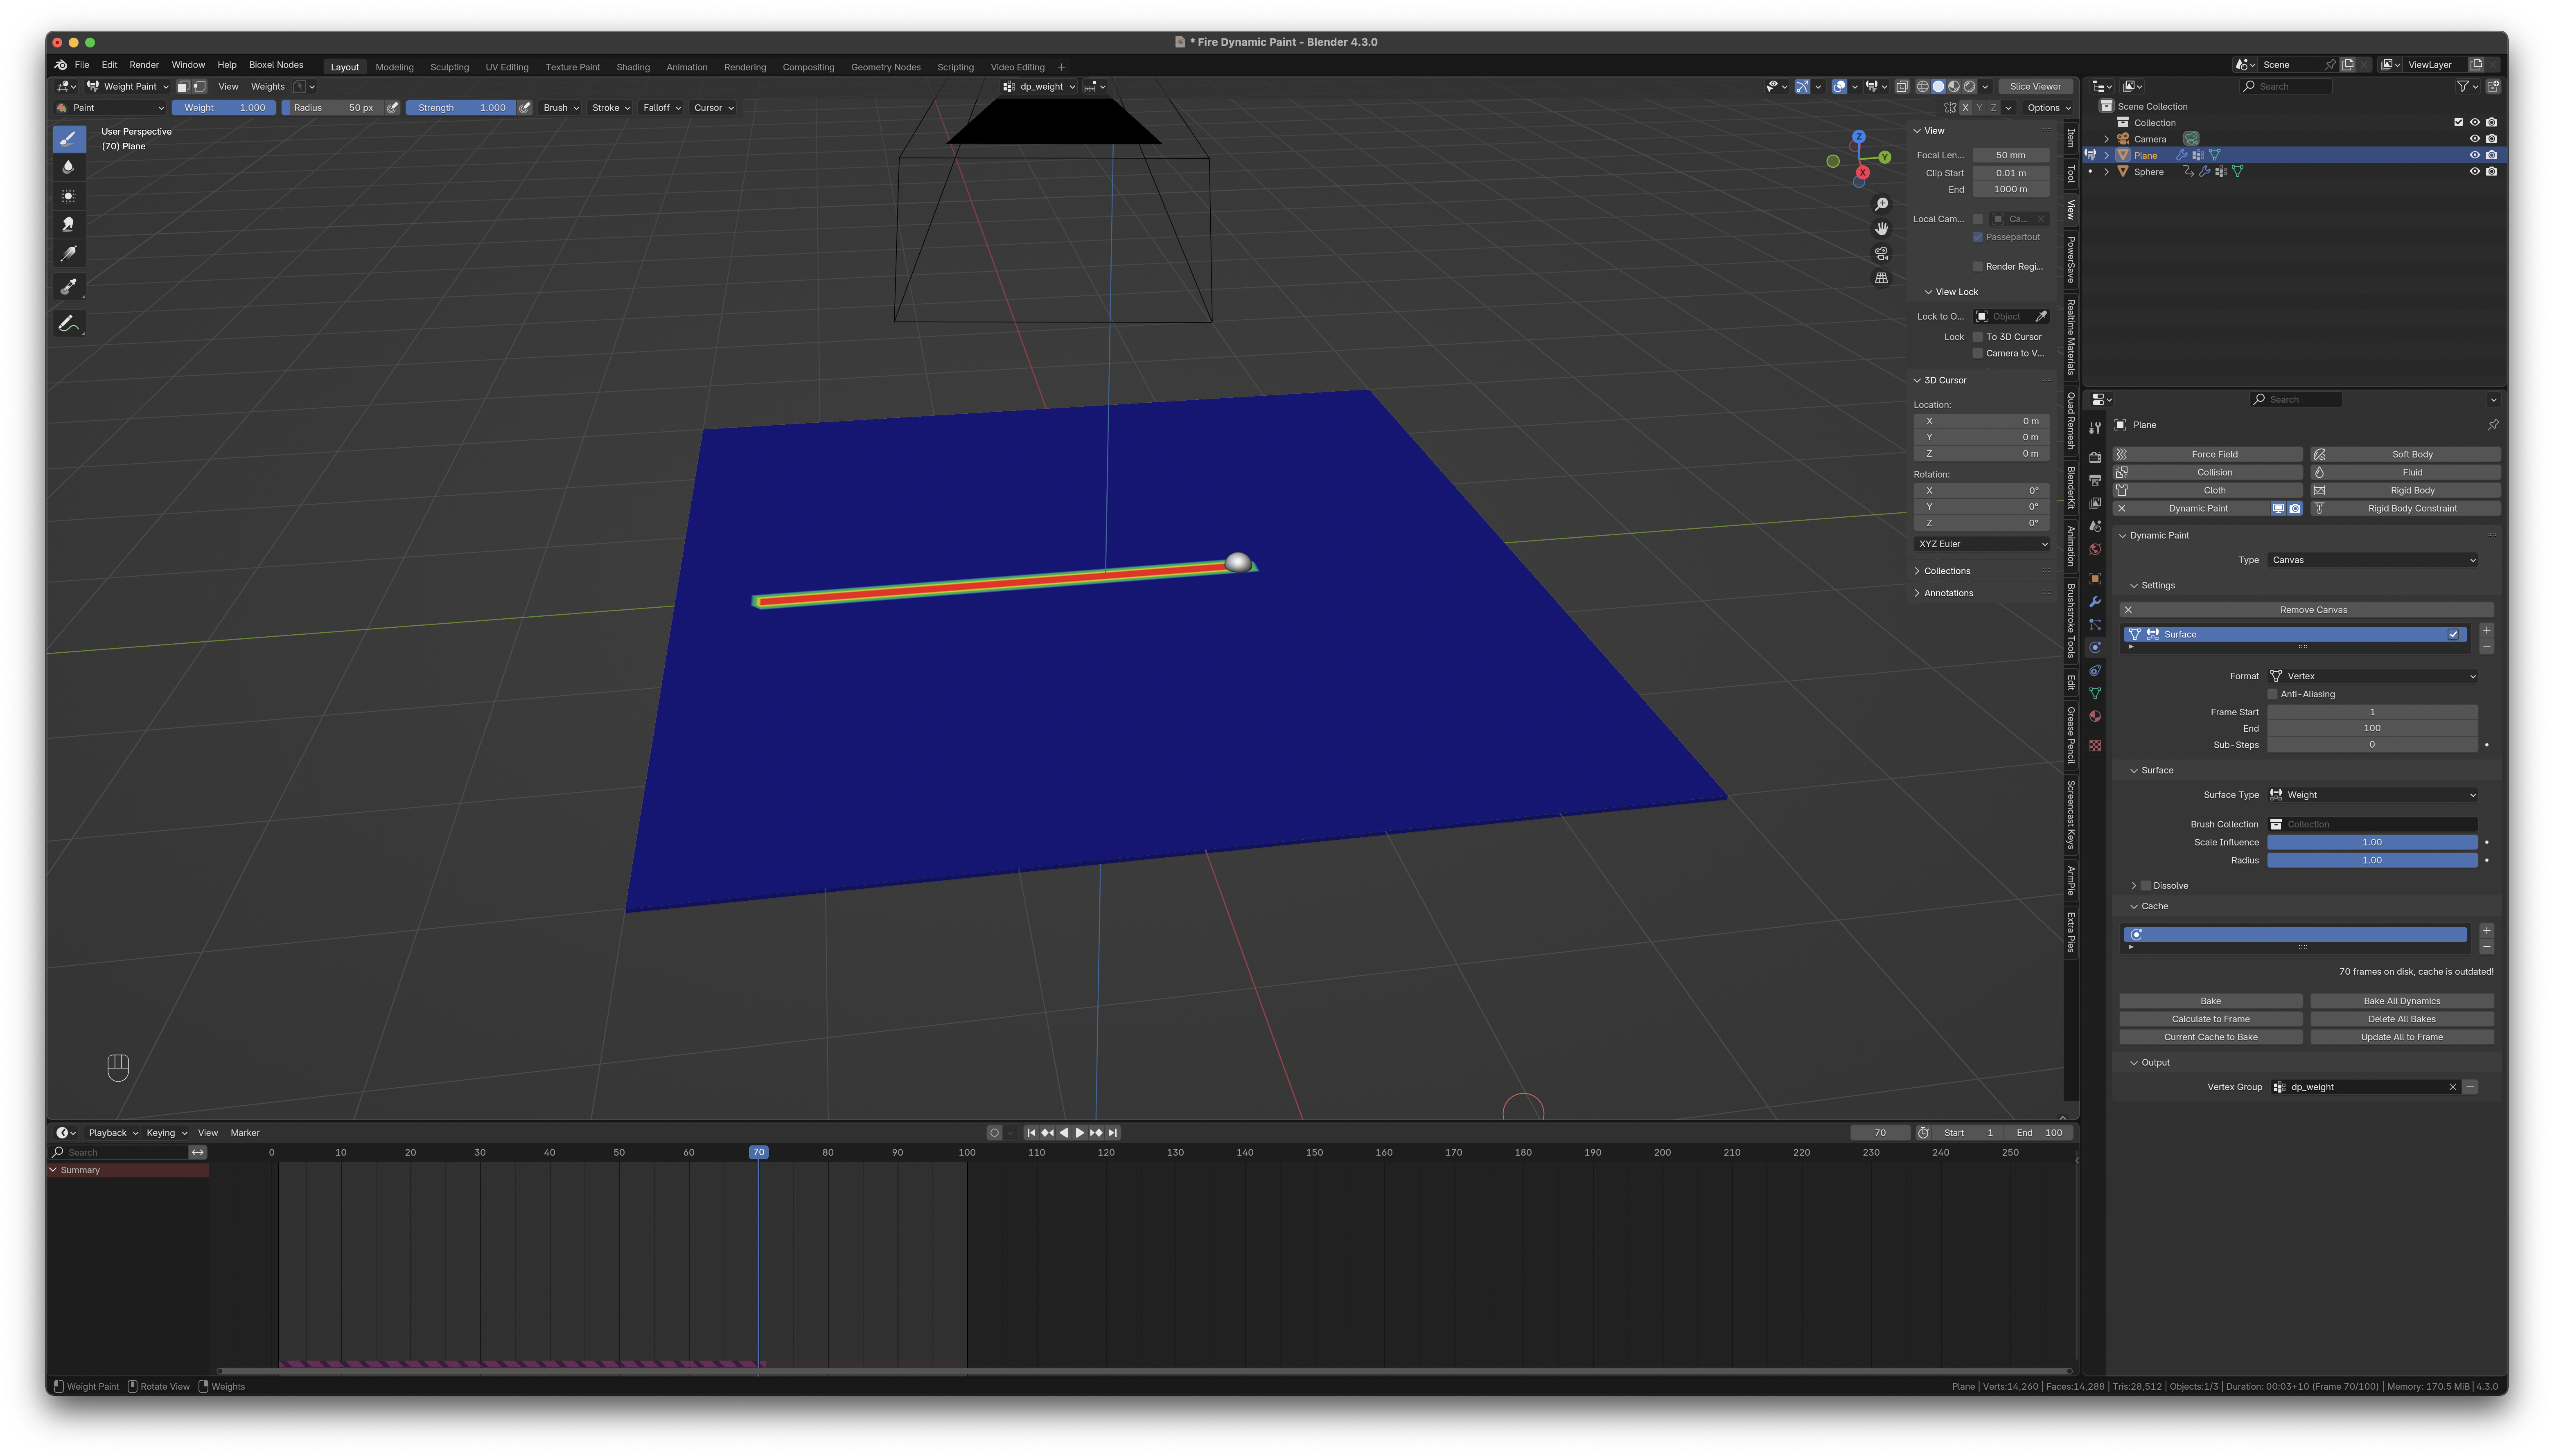Add Force Field physics
The height and width of the screenshot is (1456, 2554).
(2208, 454)
